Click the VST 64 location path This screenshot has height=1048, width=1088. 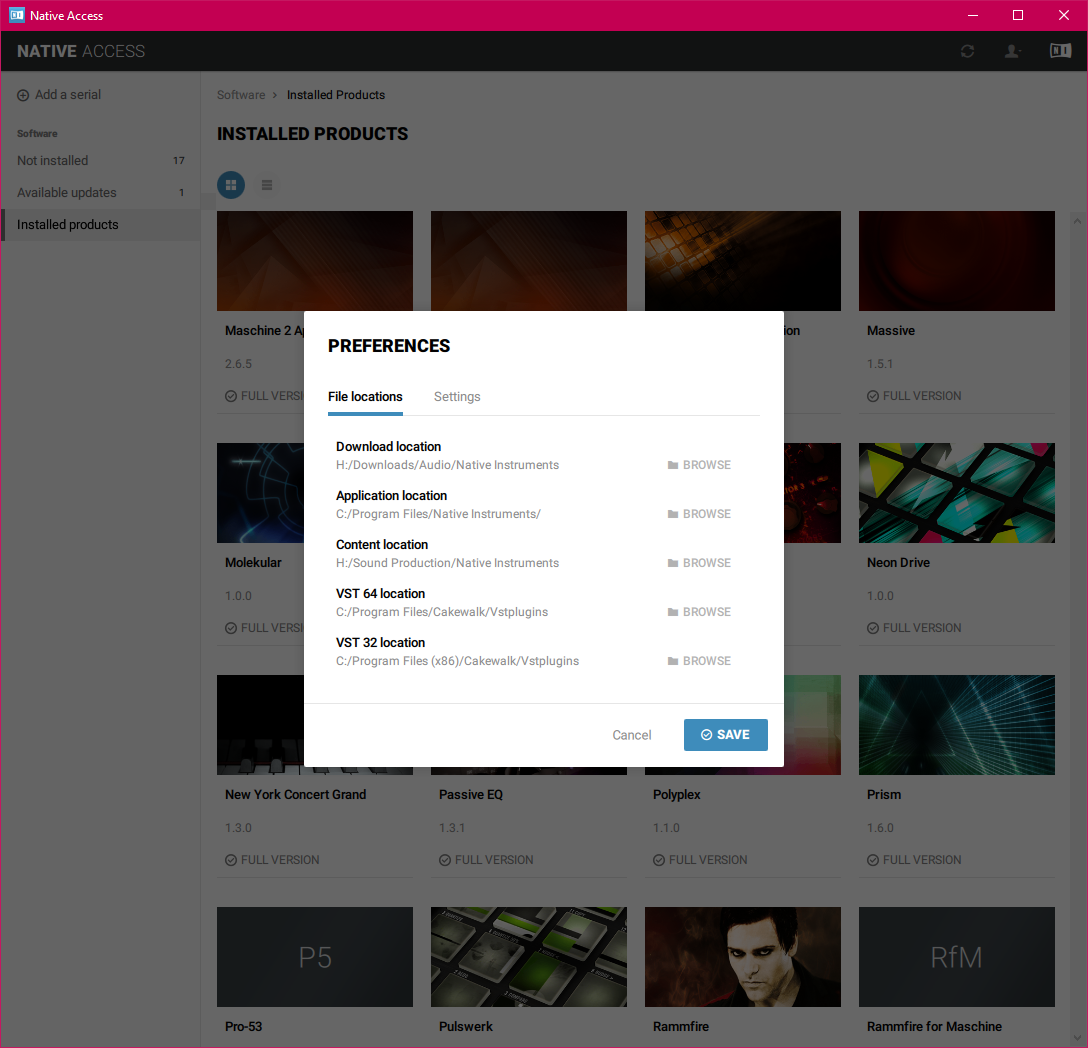coord(442,612)
